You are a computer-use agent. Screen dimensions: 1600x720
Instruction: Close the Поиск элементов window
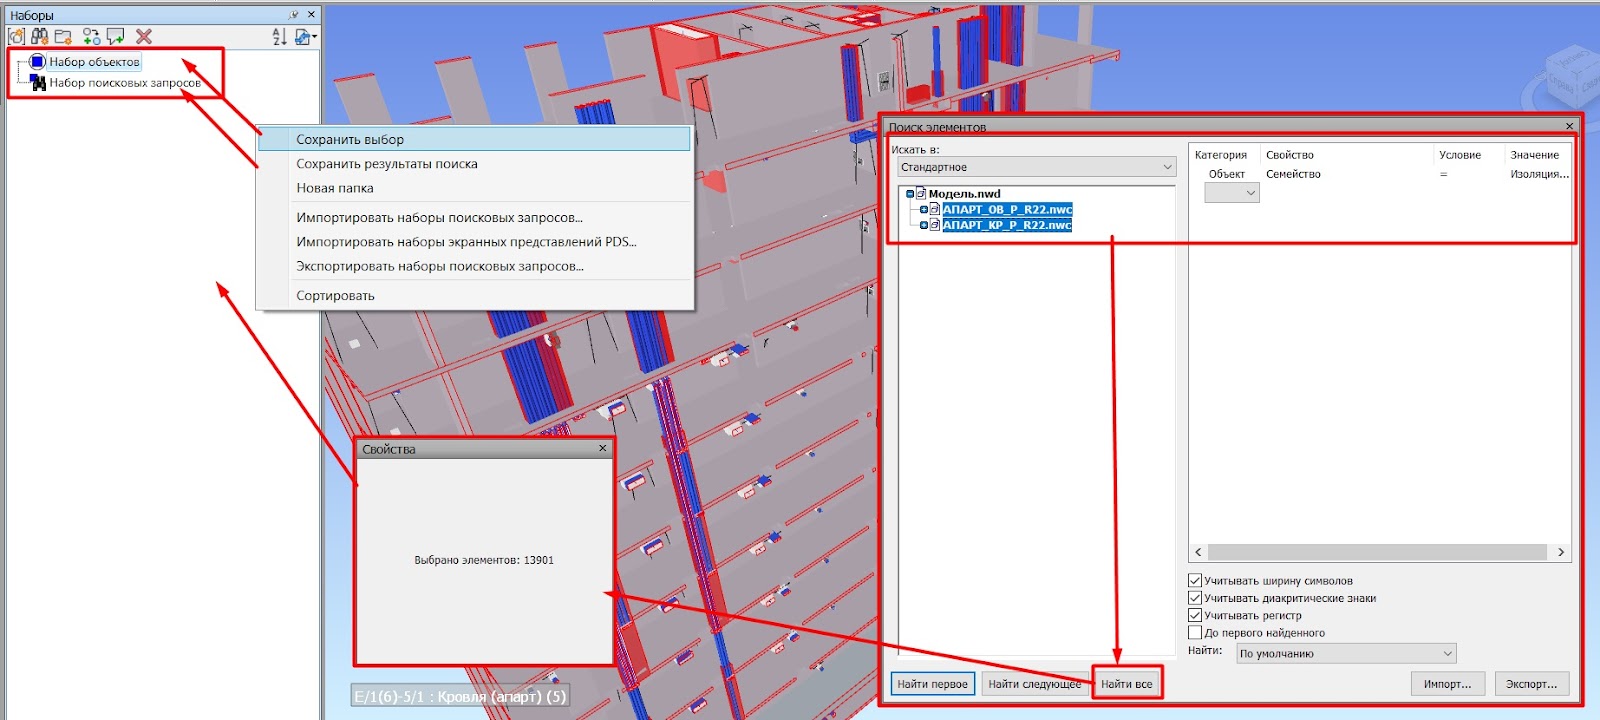(1569, 126)
